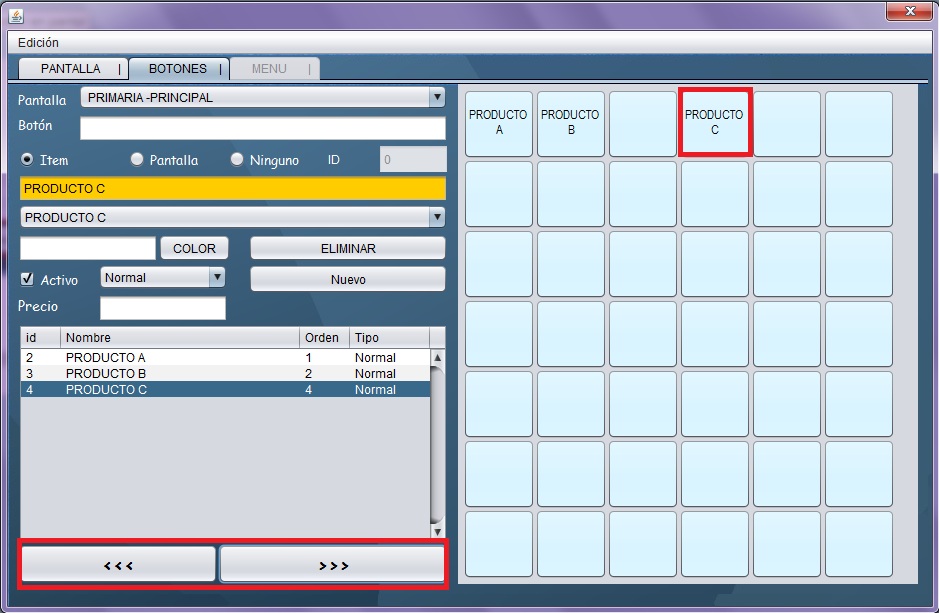Click the Botón text input field

click(x=262, y=129)
